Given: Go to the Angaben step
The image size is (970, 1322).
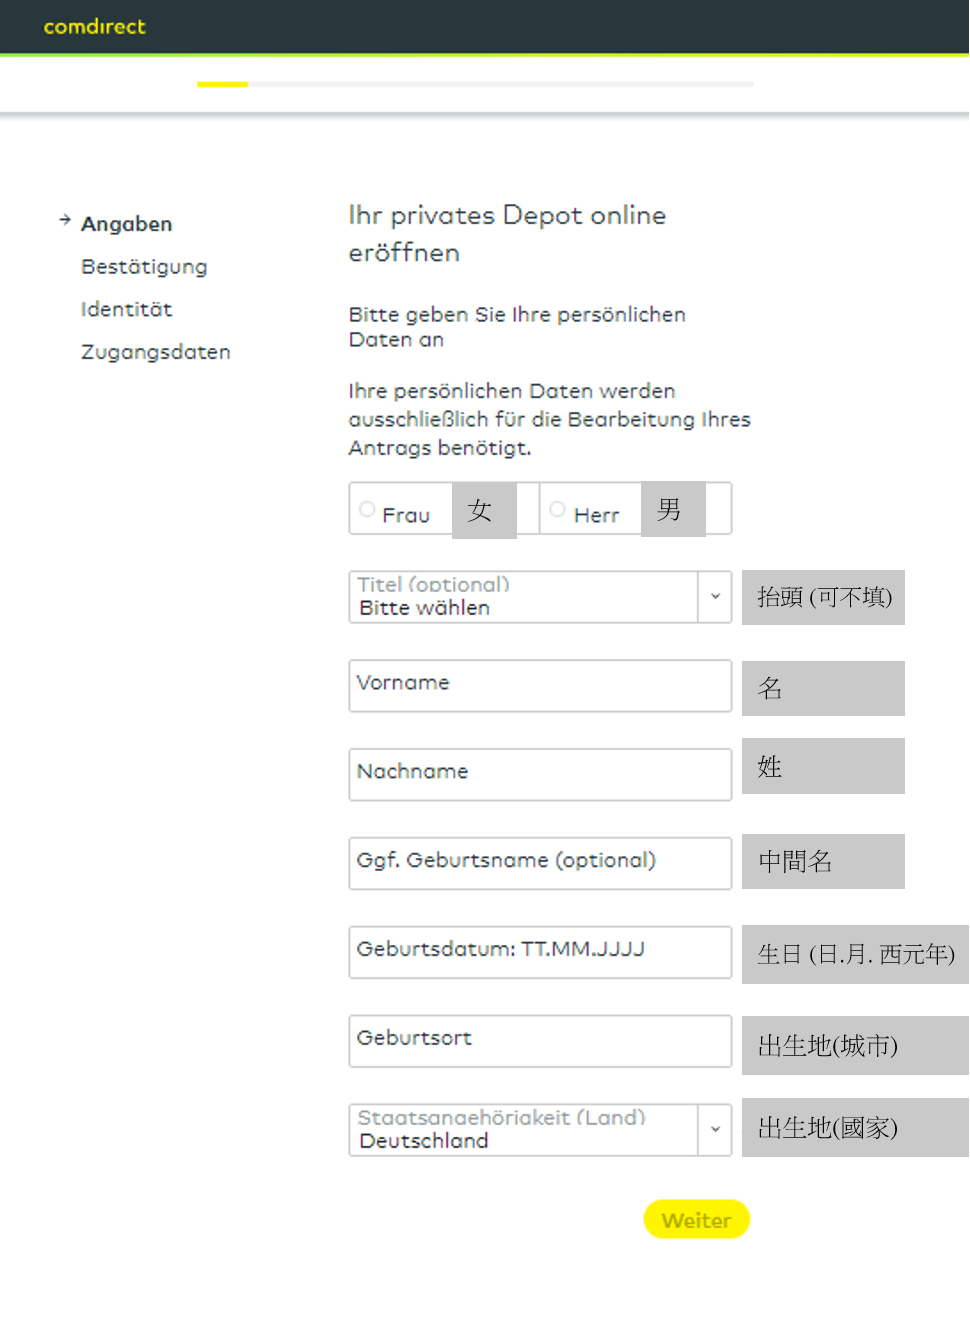Looking at the screenshot, I should pyautogui.click(x=126, y=224).
